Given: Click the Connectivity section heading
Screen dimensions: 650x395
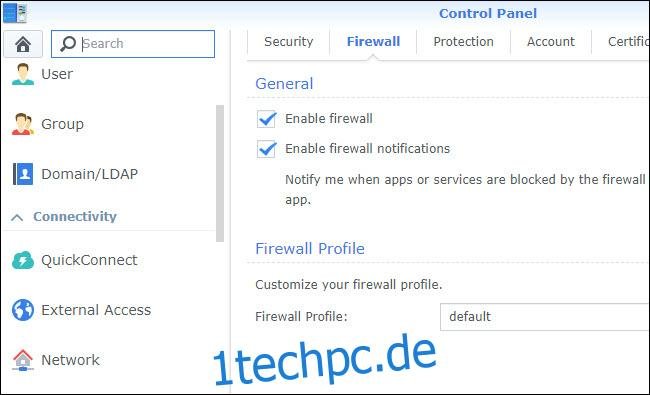Looking at the screenshot, I should coord(75,216).
